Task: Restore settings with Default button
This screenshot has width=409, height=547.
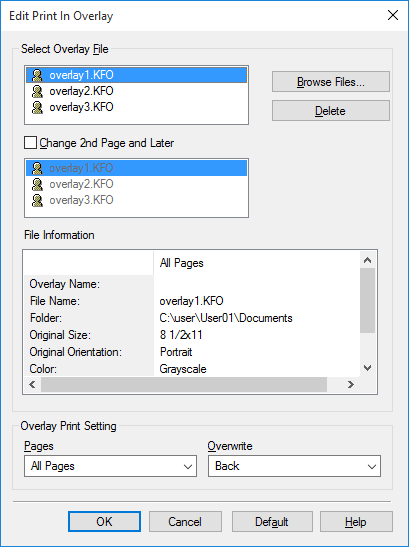Action: coord(272,522)
